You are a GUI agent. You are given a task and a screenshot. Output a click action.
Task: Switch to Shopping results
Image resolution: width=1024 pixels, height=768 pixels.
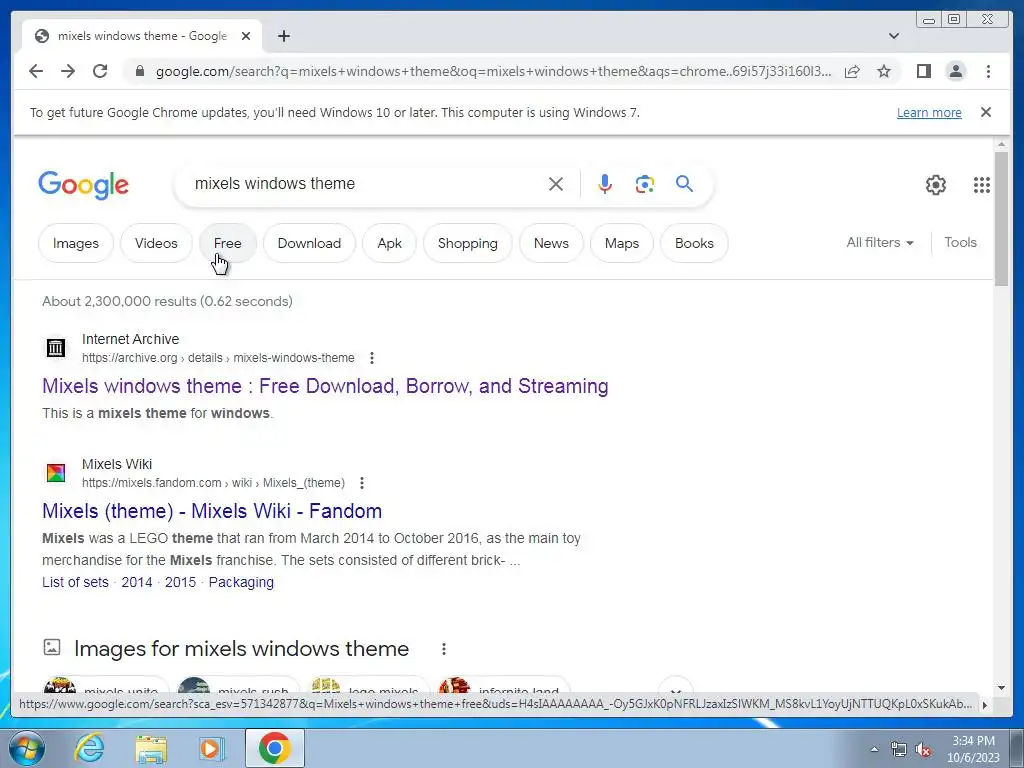[468, 243]
